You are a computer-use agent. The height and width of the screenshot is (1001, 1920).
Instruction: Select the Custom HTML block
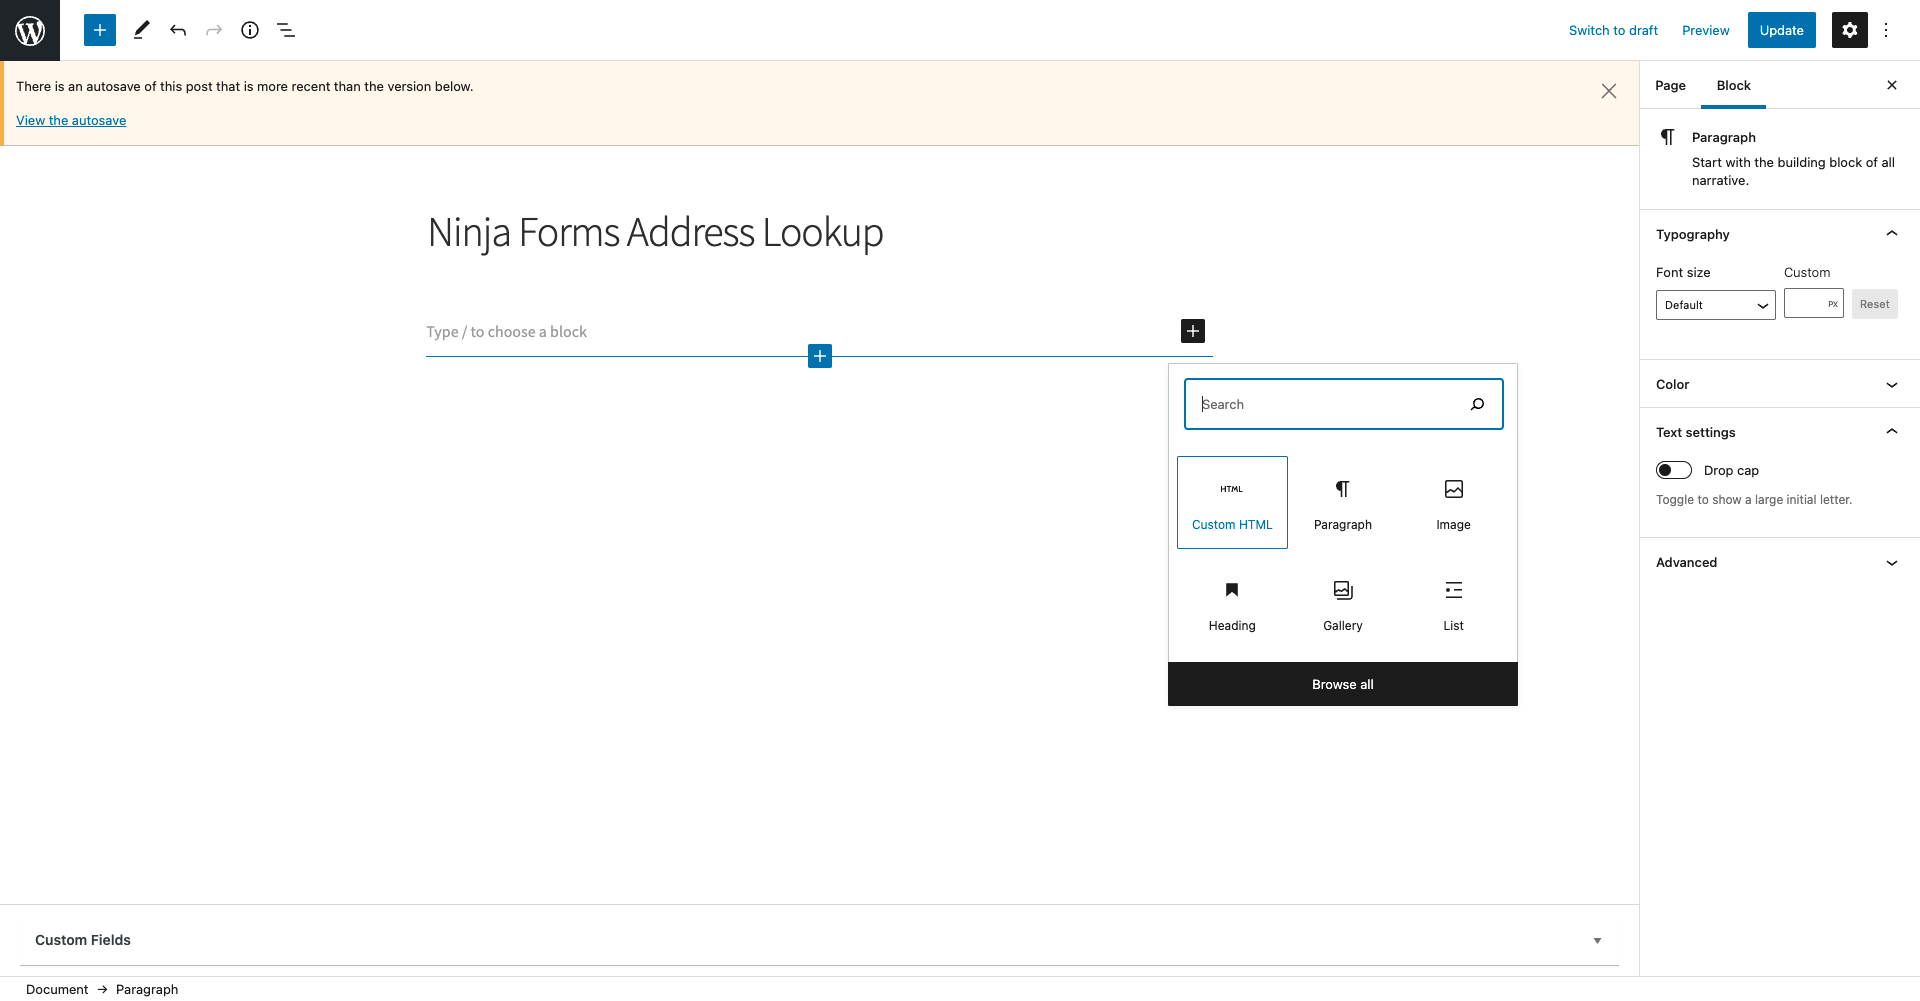coord(1231,502)
